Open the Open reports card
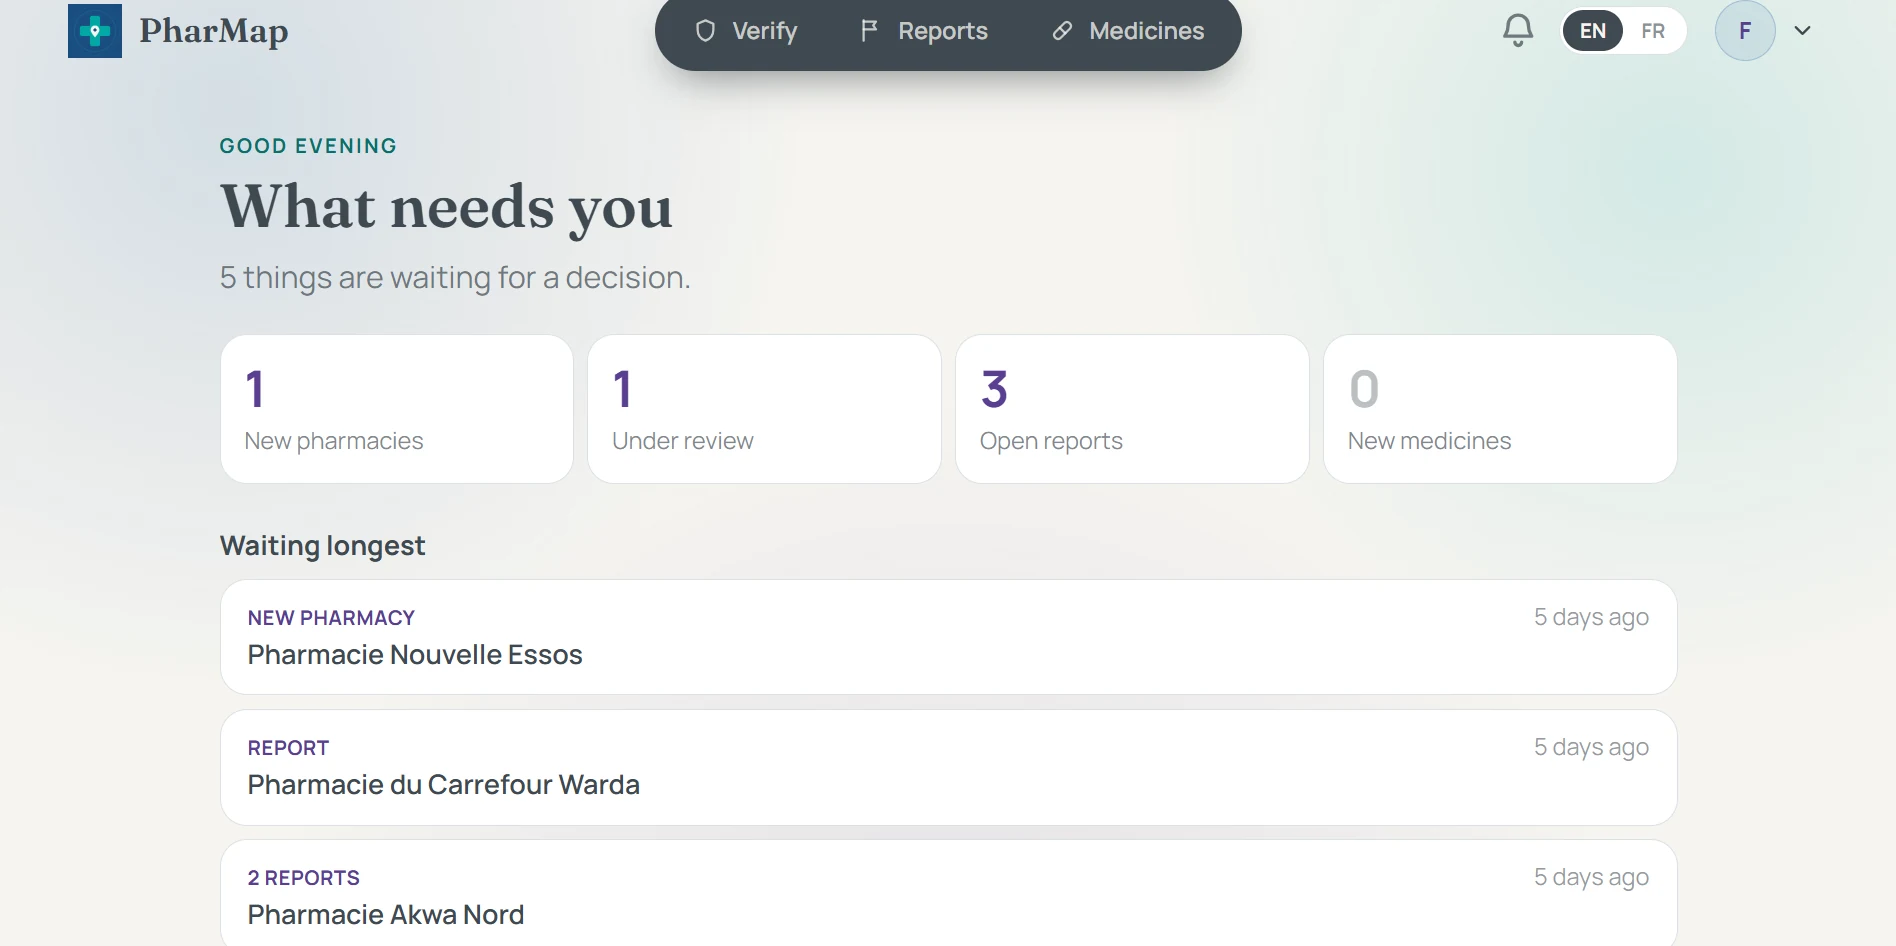Image resolution: width=1896 pixels, height=946 pixels. (x=1132, y=409)
